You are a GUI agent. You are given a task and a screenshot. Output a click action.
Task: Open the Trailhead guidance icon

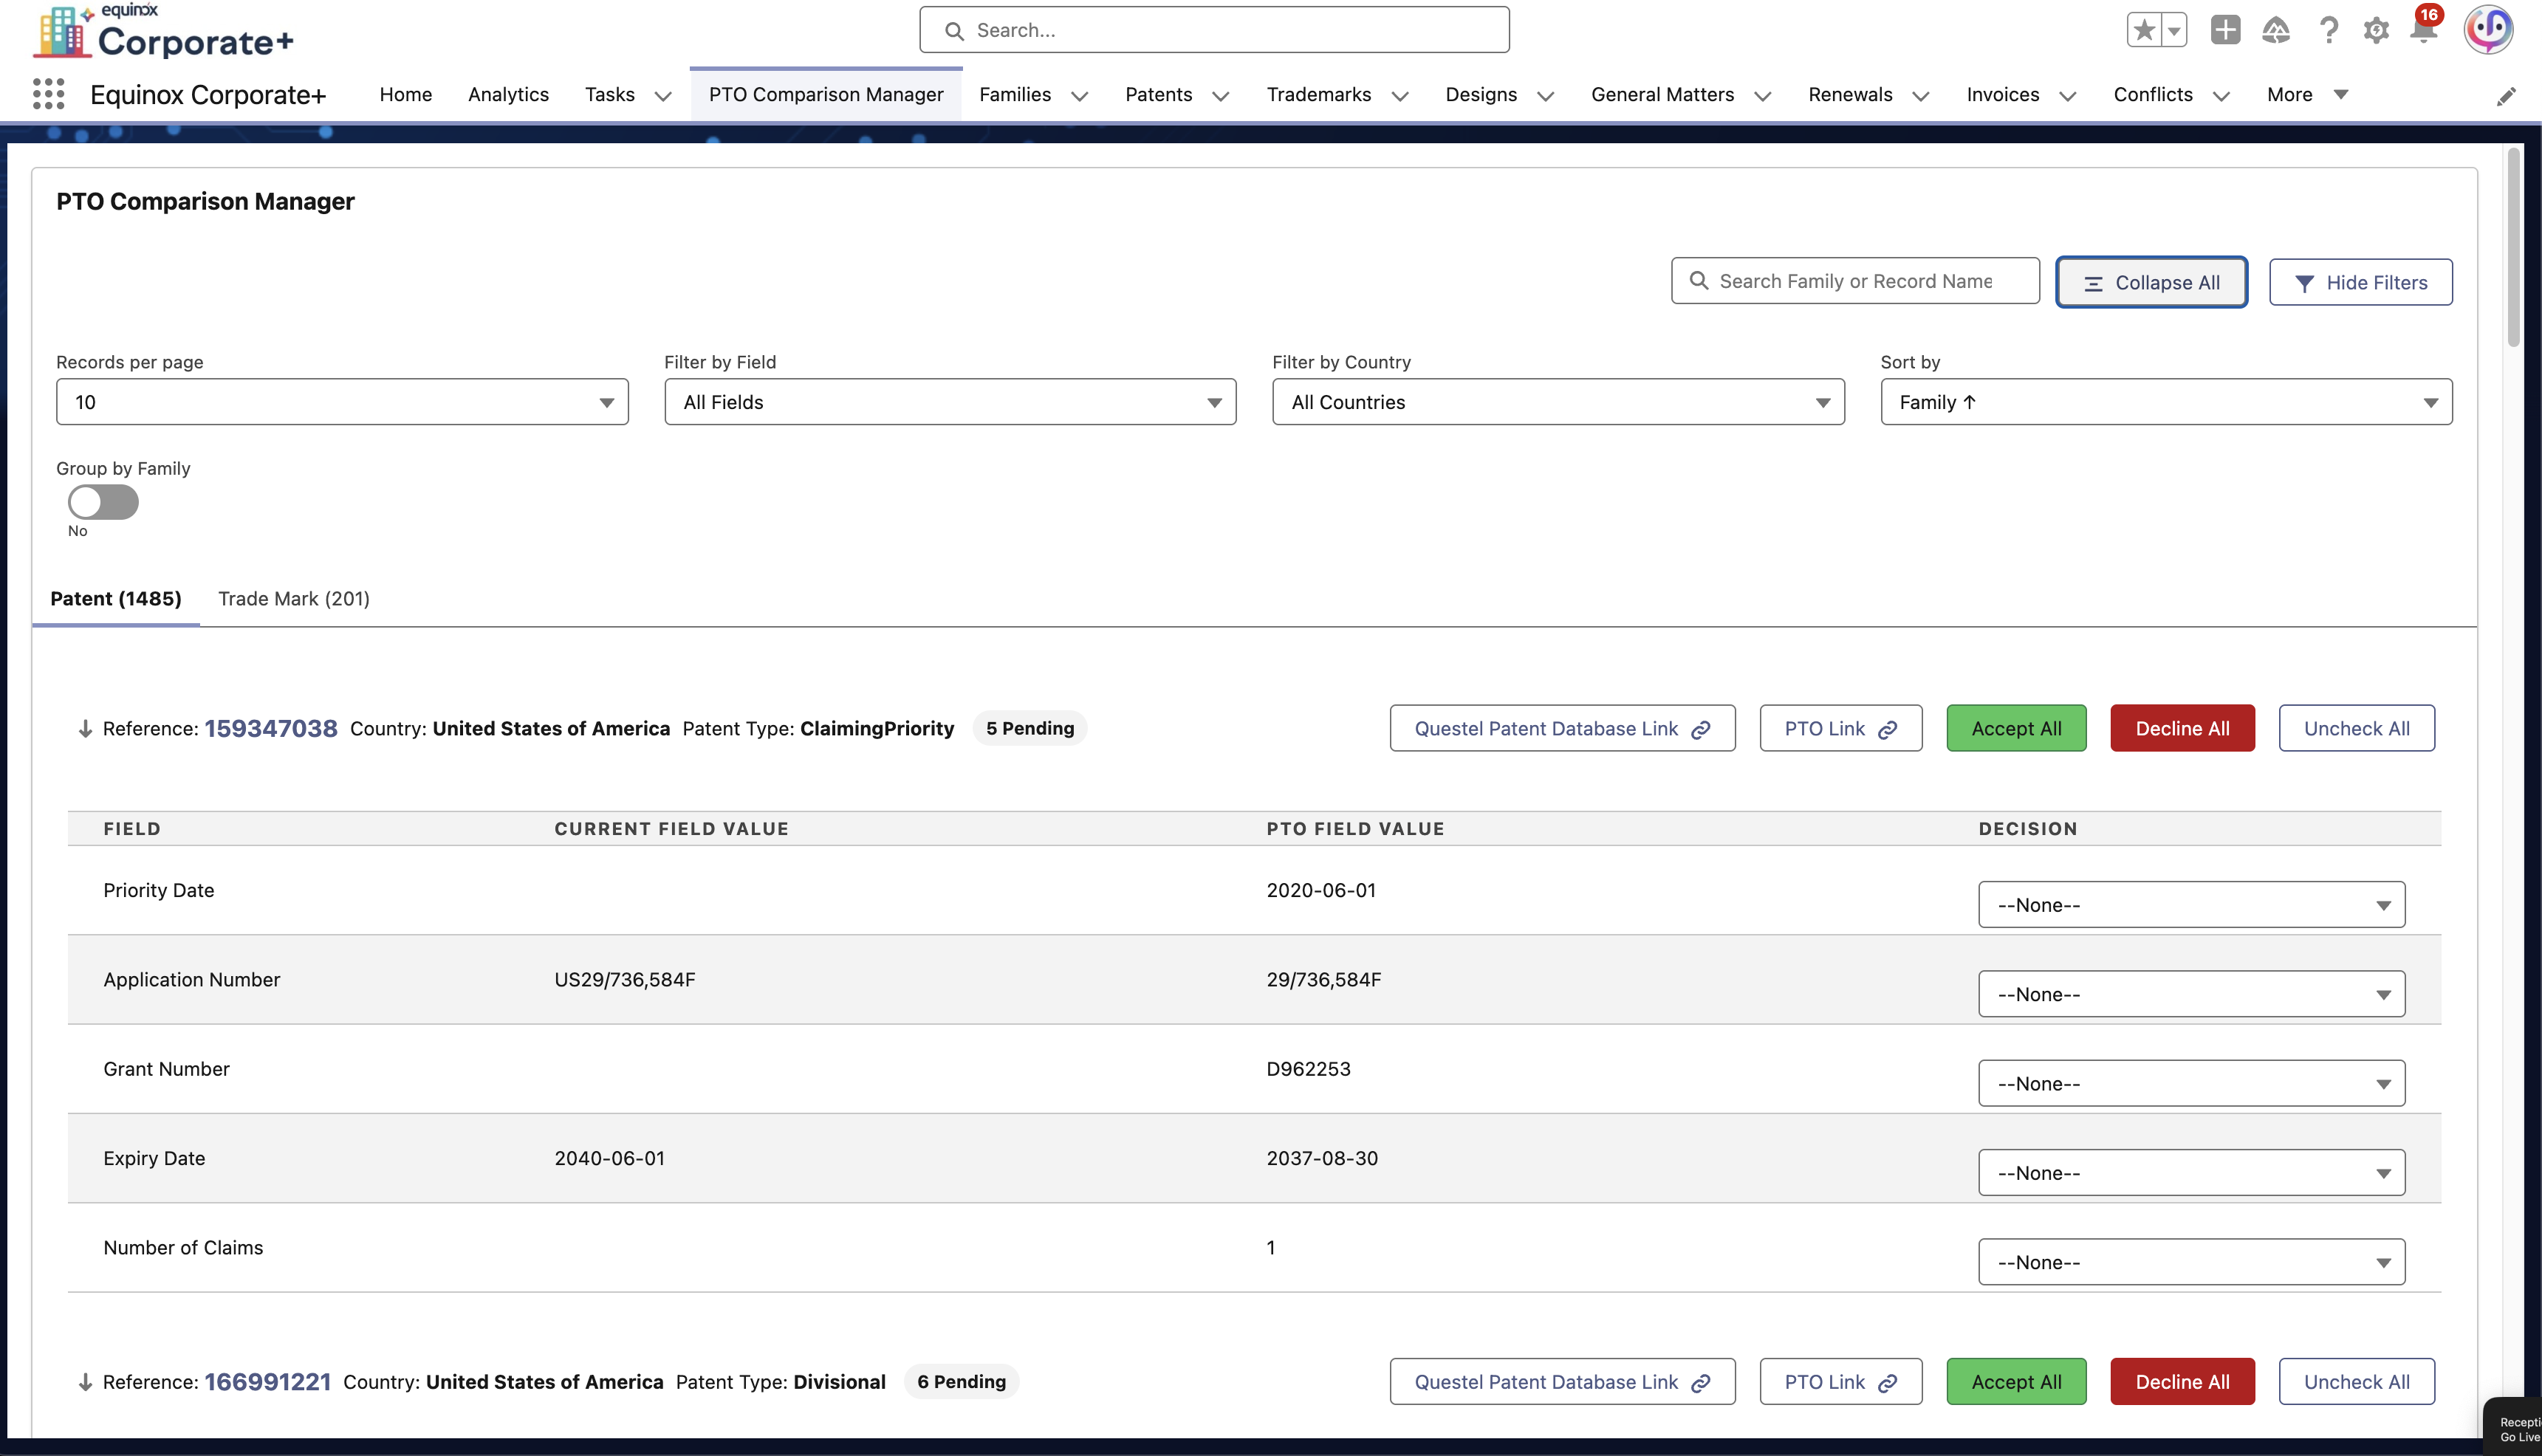(2276, 30)
